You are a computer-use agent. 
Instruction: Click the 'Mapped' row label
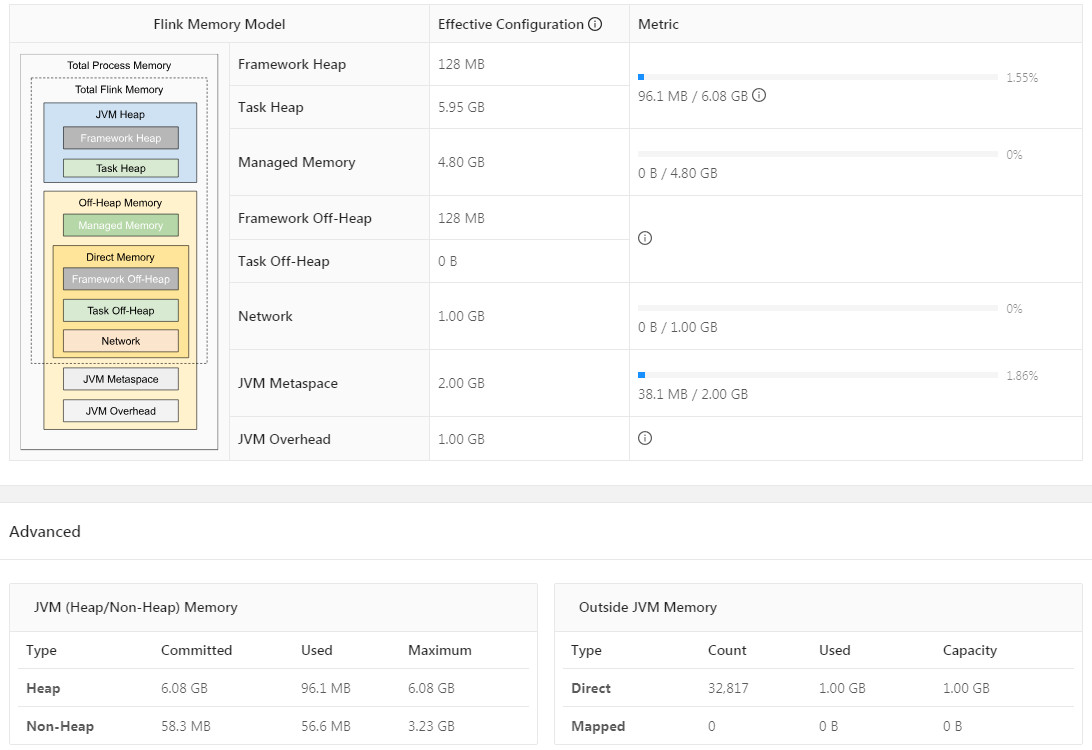pyautogui.click(x=598, y=726)
